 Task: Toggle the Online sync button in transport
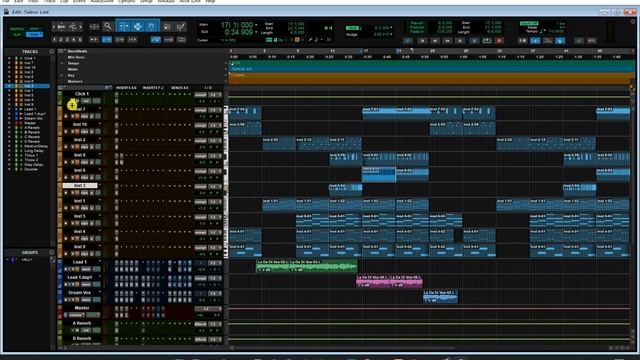point(408,41)
